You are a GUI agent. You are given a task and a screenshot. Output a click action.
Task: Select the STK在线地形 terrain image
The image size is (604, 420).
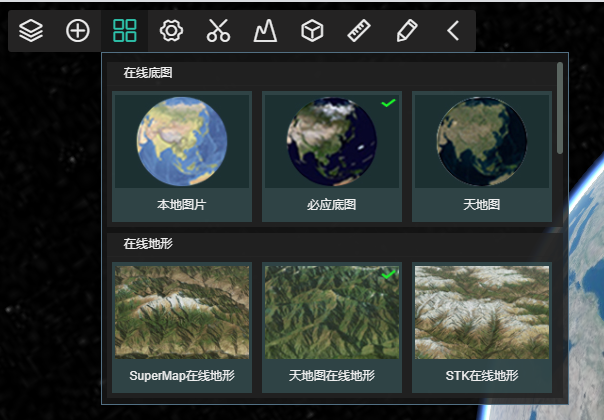[482, 312]
